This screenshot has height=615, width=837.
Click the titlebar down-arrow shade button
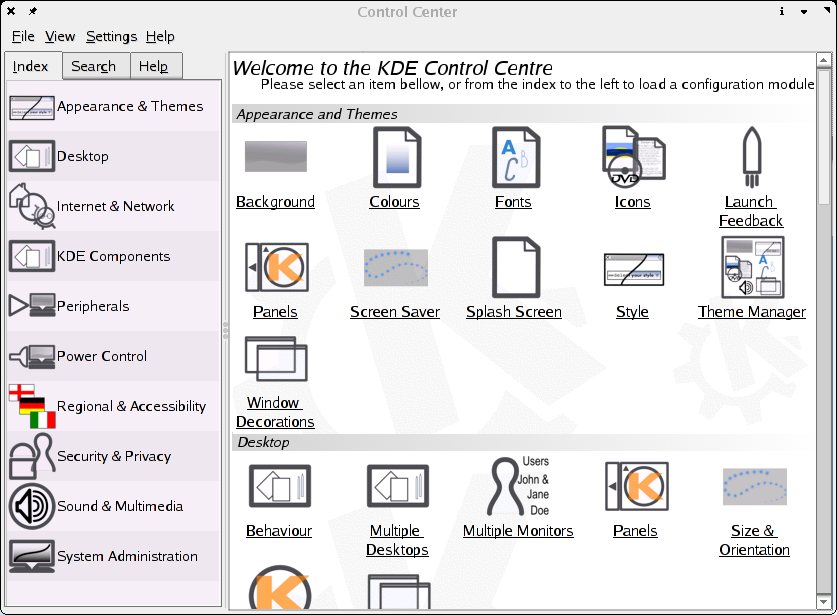click(804, 11)
